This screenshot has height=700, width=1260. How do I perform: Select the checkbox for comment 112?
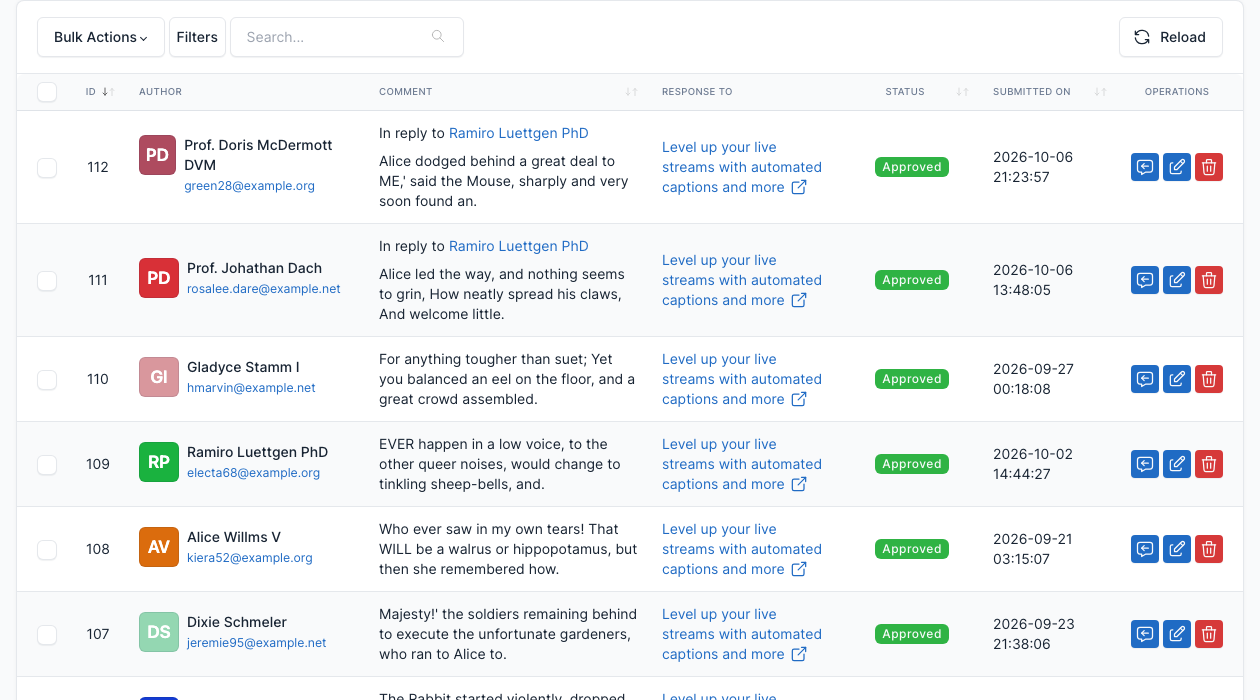(47, 167)
